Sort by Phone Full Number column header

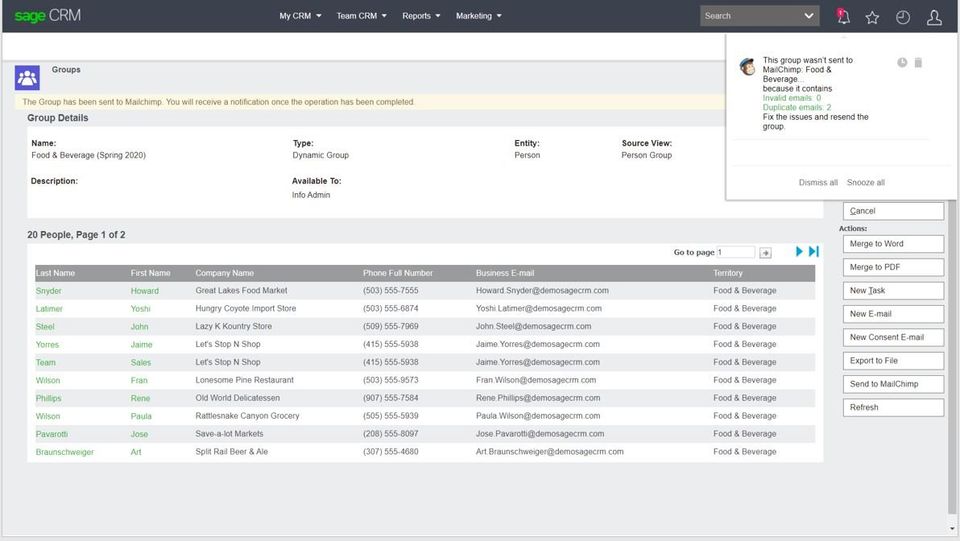click(397, 273)
